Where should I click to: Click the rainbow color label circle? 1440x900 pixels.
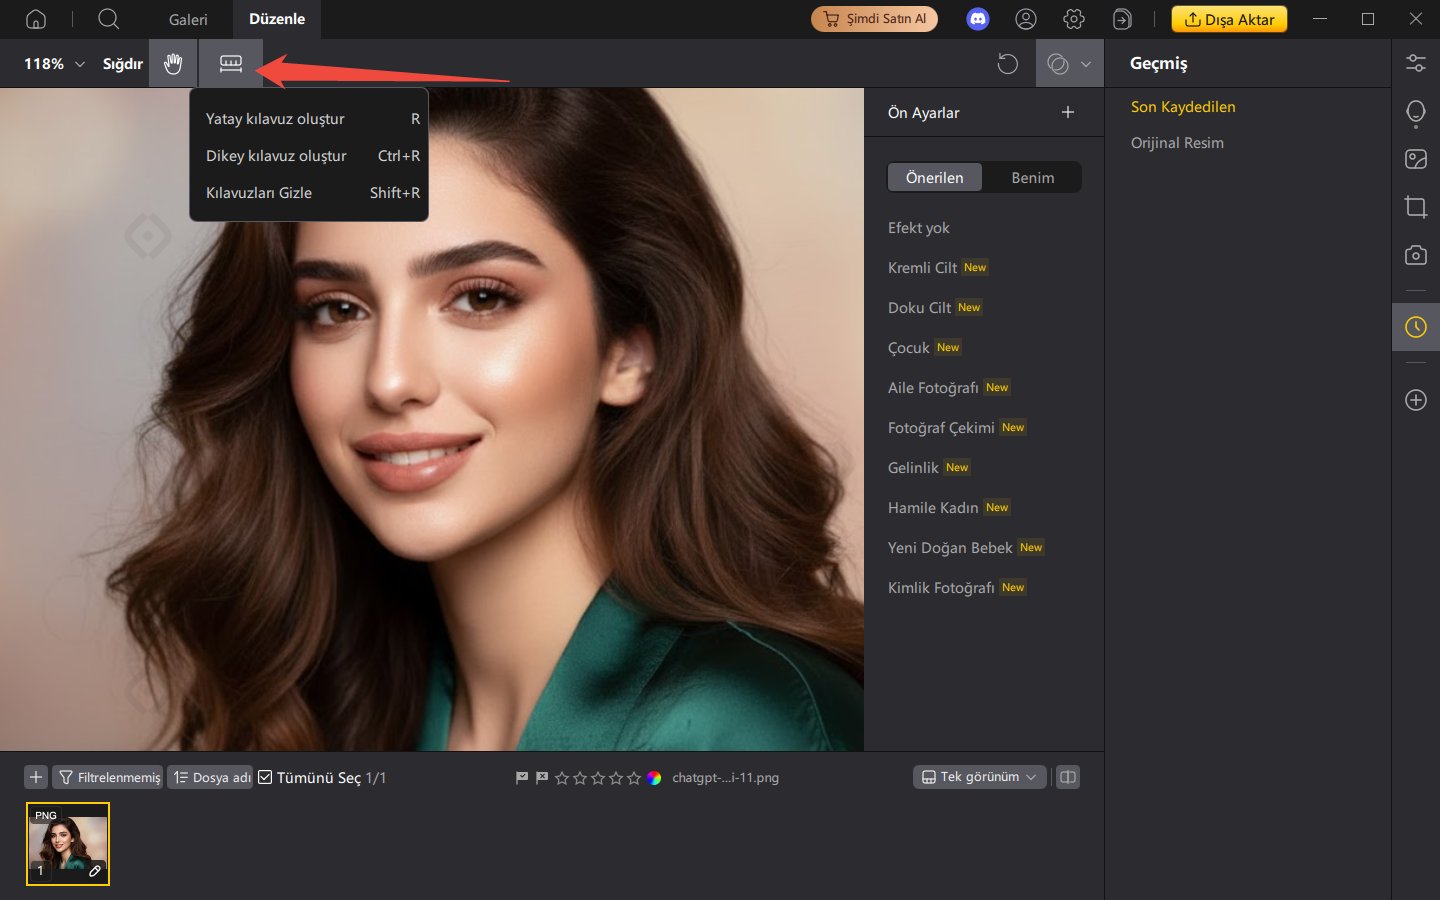coord(654,778)
